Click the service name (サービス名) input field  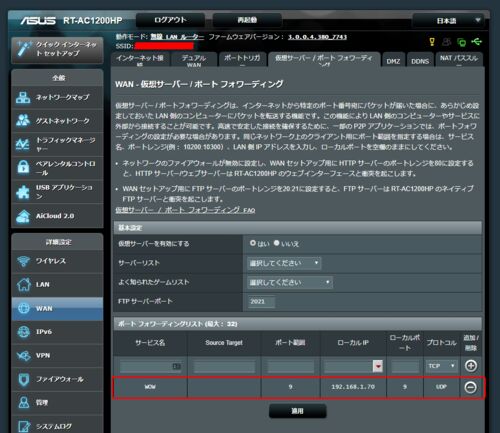click(150, 366)
